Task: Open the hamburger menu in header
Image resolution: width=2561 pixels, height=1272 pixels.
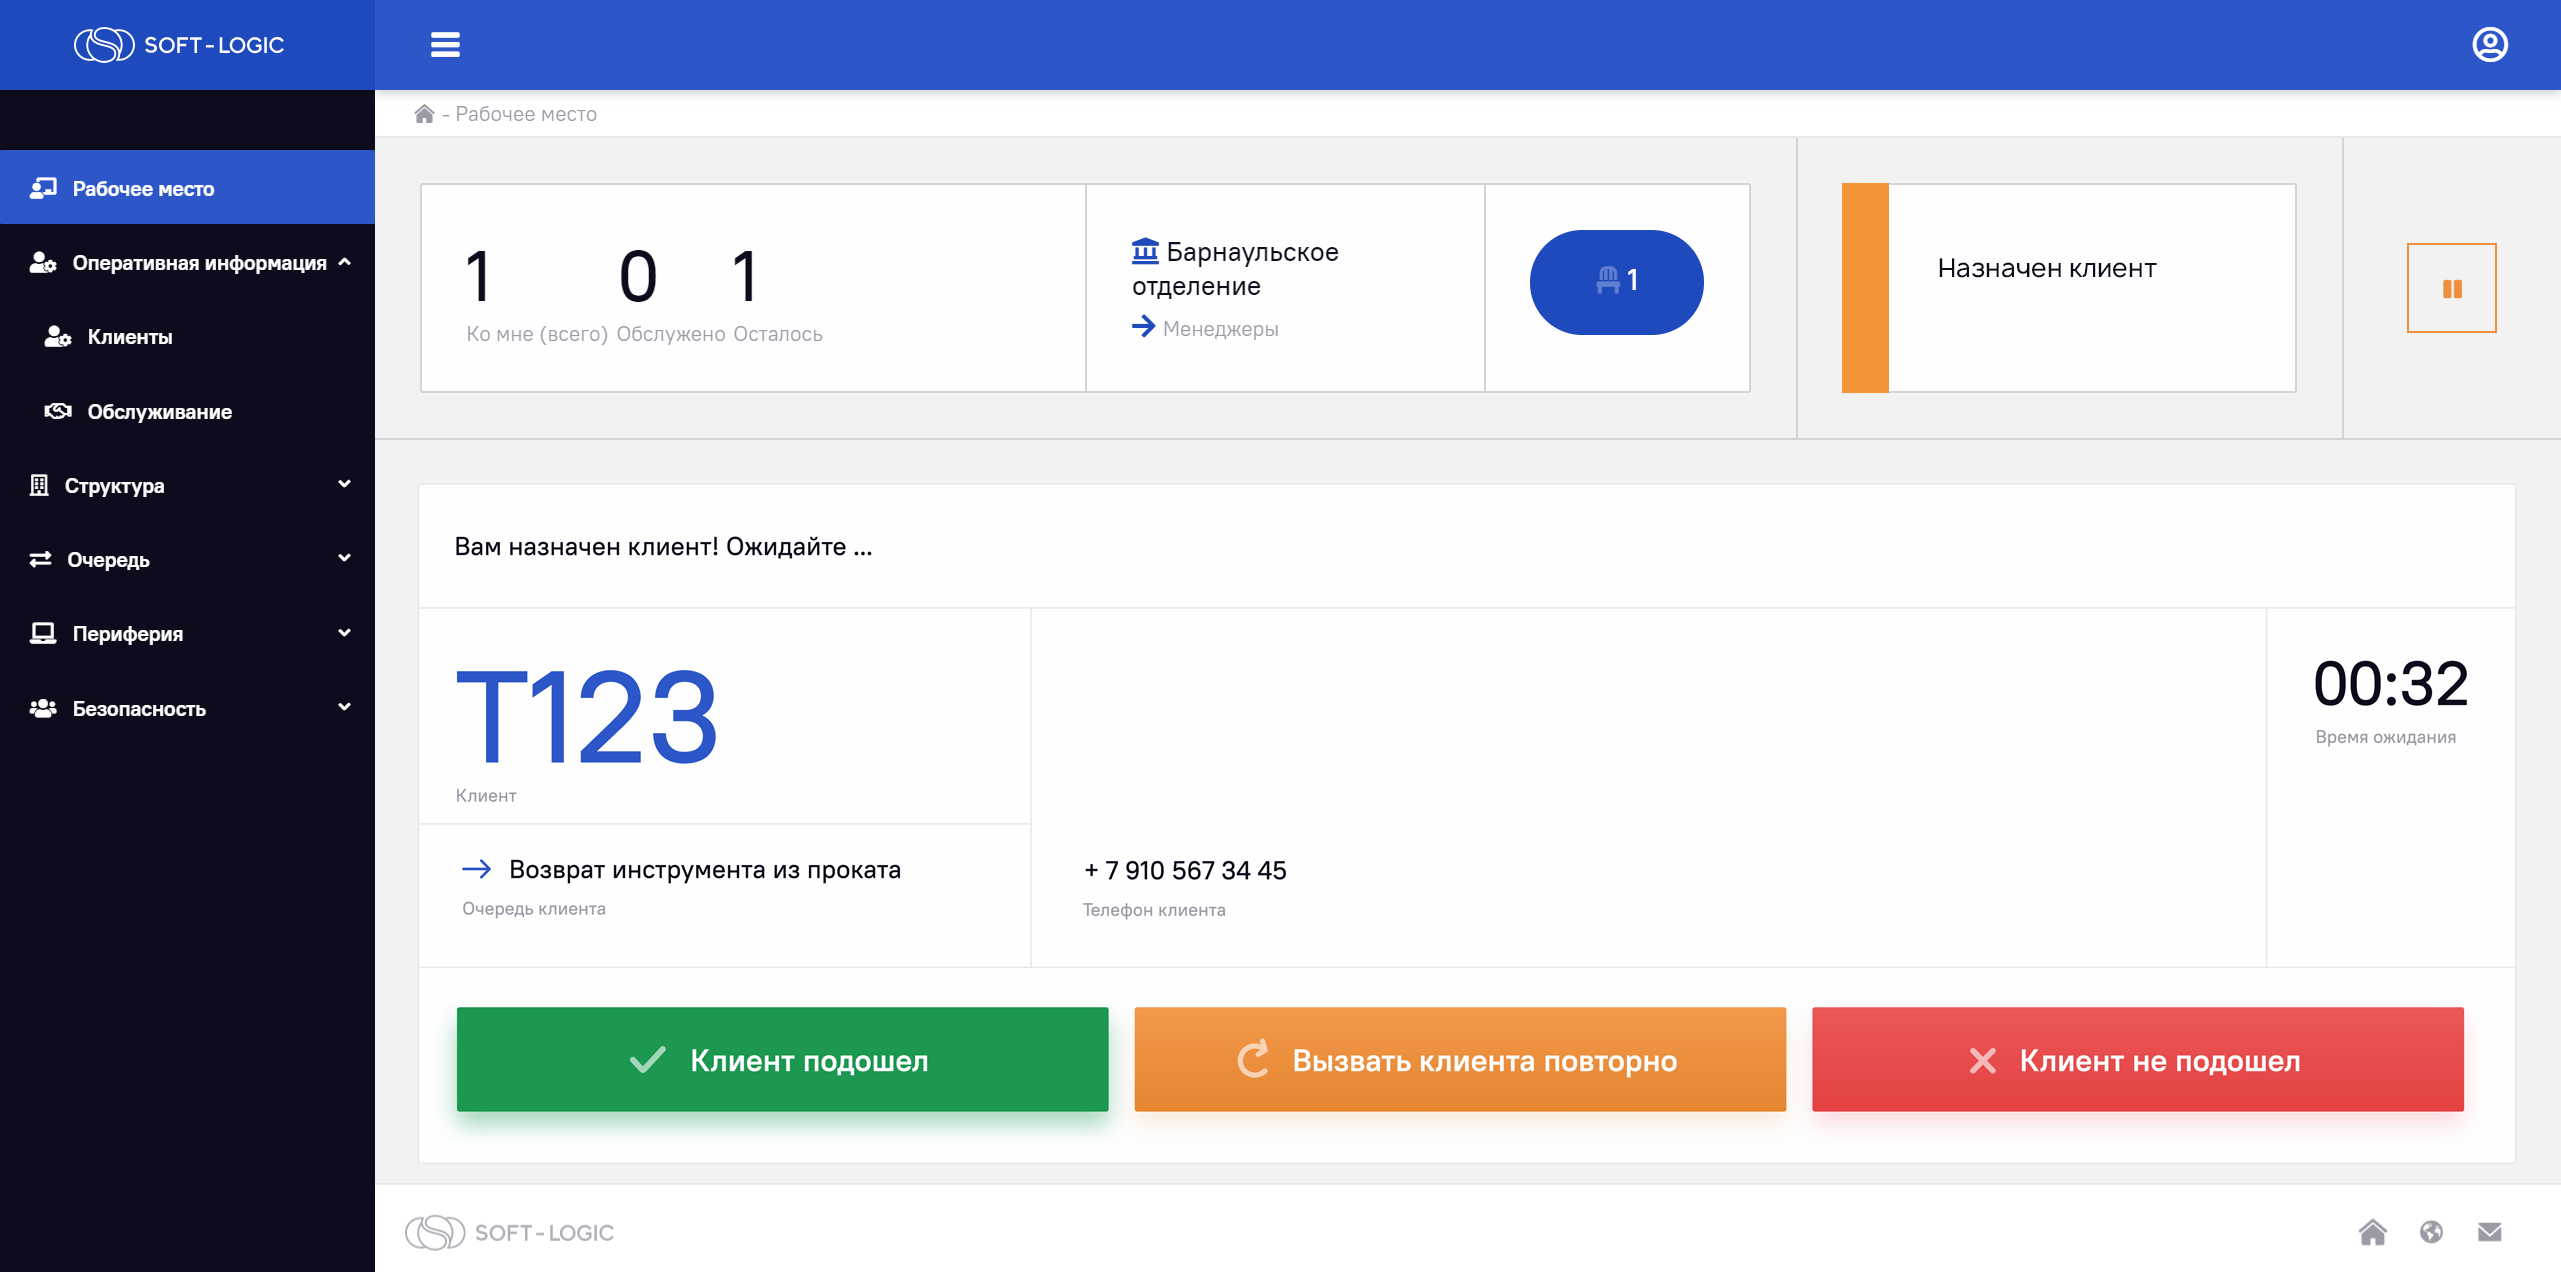Action: [x=445, y=45]
